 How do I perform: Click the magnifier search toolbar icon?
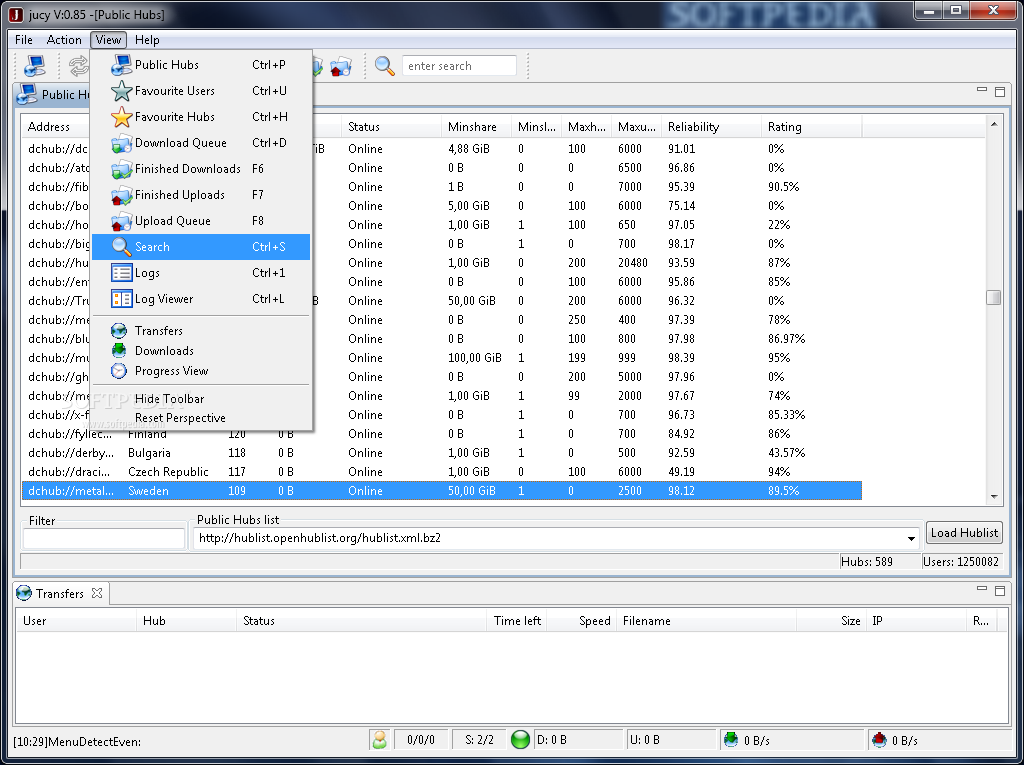tap(385, 66)
